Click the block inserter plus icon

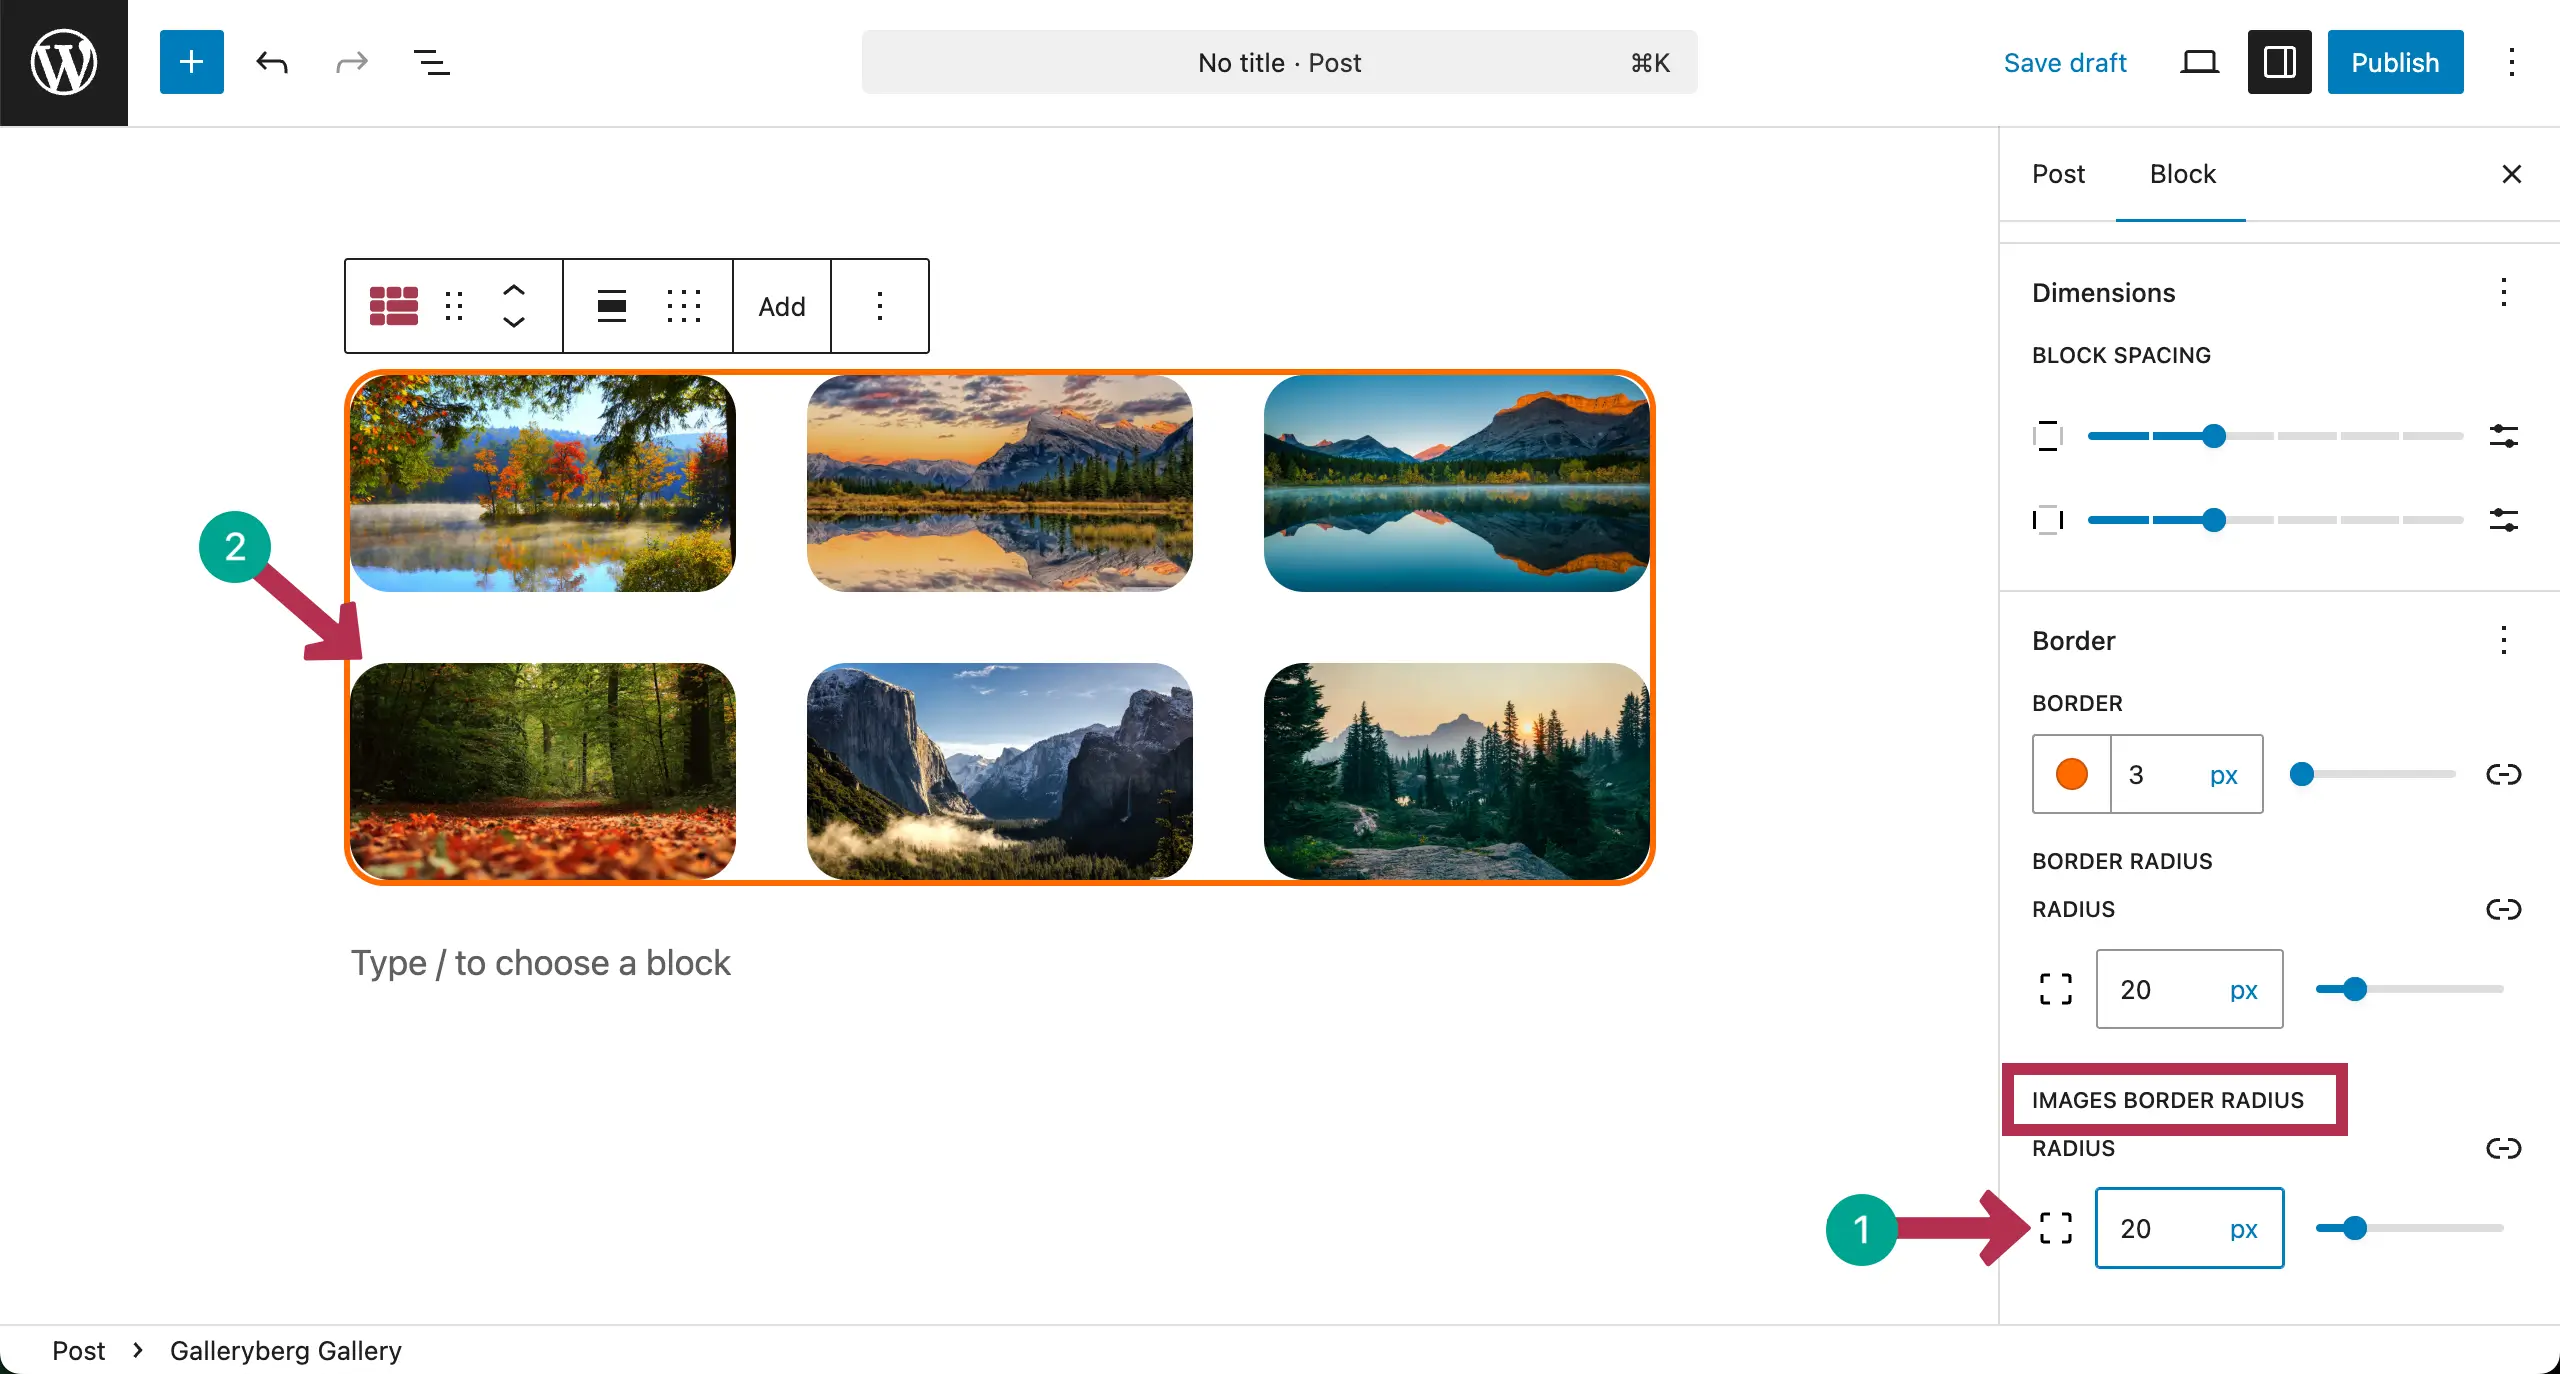pyautogui.click(x=191, y=62)
